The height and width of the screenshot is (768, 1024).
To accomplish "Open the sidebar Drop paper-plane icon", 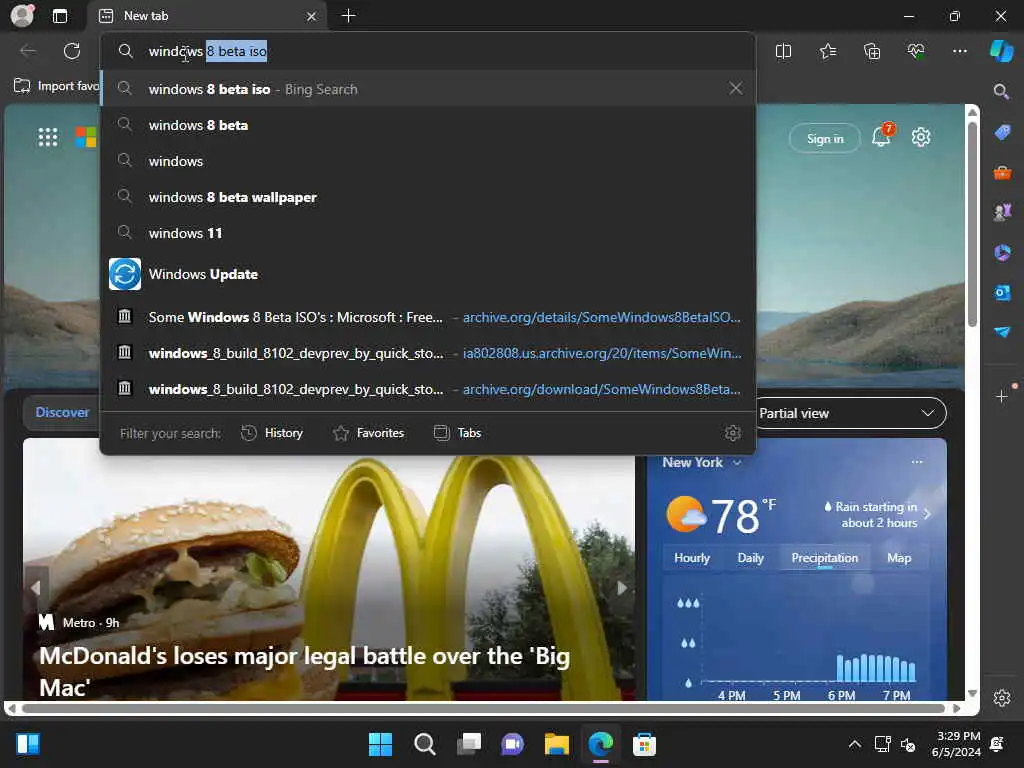I will (x=1002, y=332).
